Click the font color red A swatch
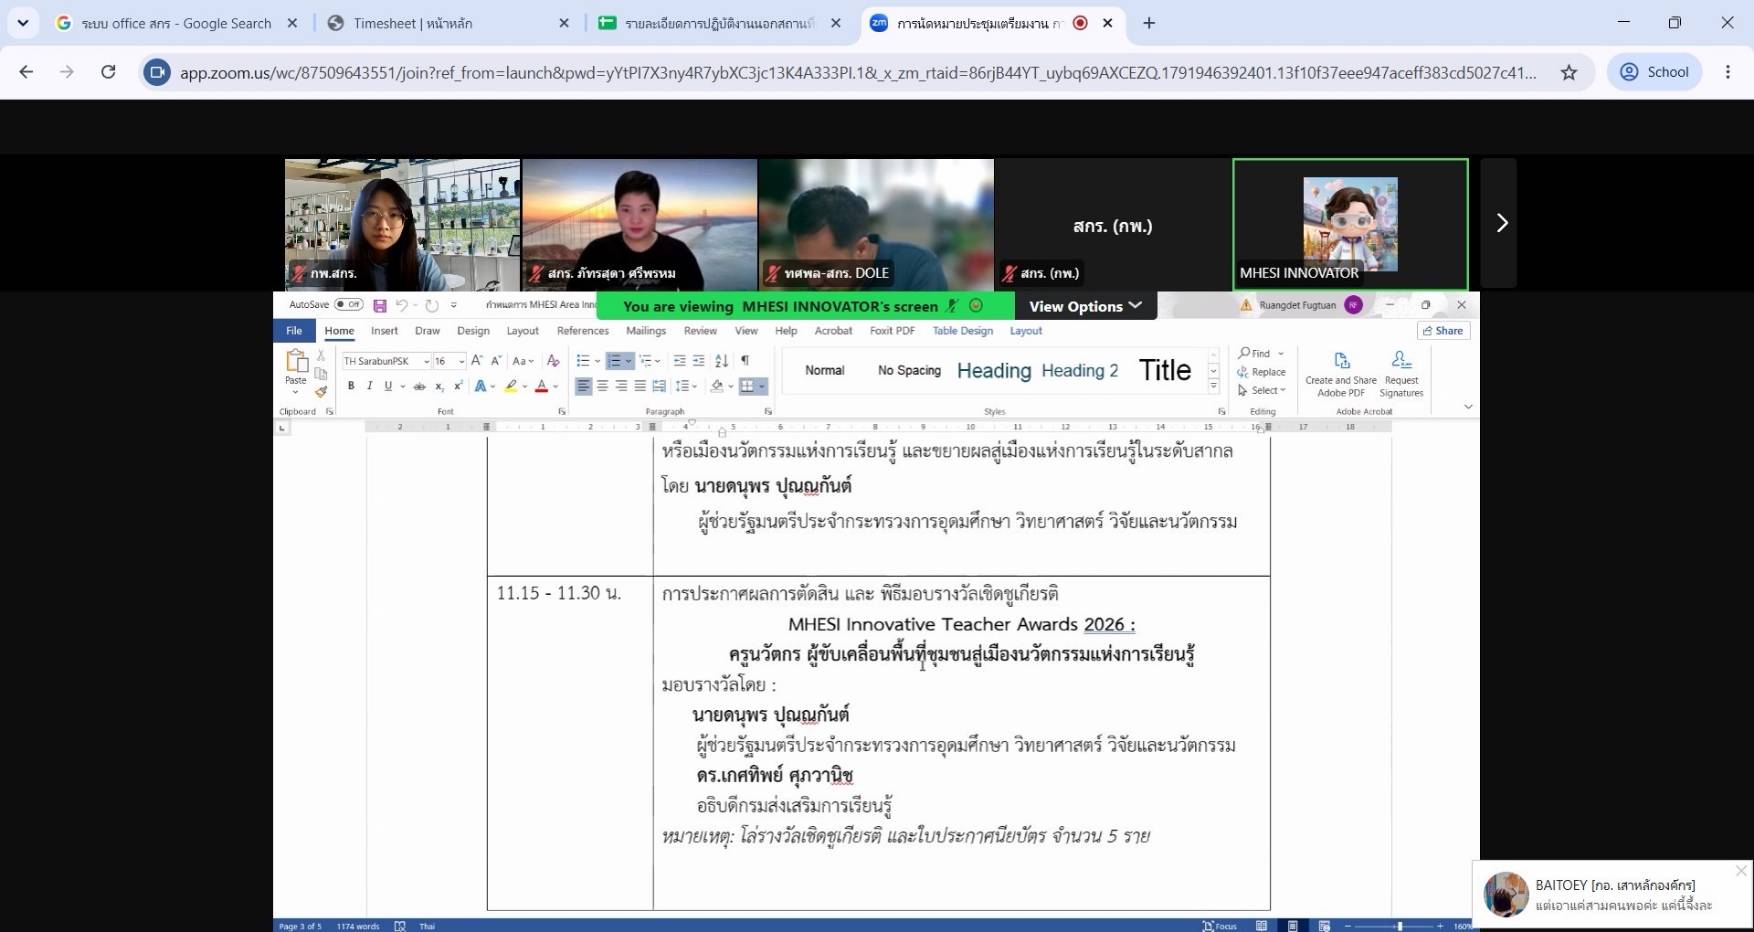 pos(541,386)
